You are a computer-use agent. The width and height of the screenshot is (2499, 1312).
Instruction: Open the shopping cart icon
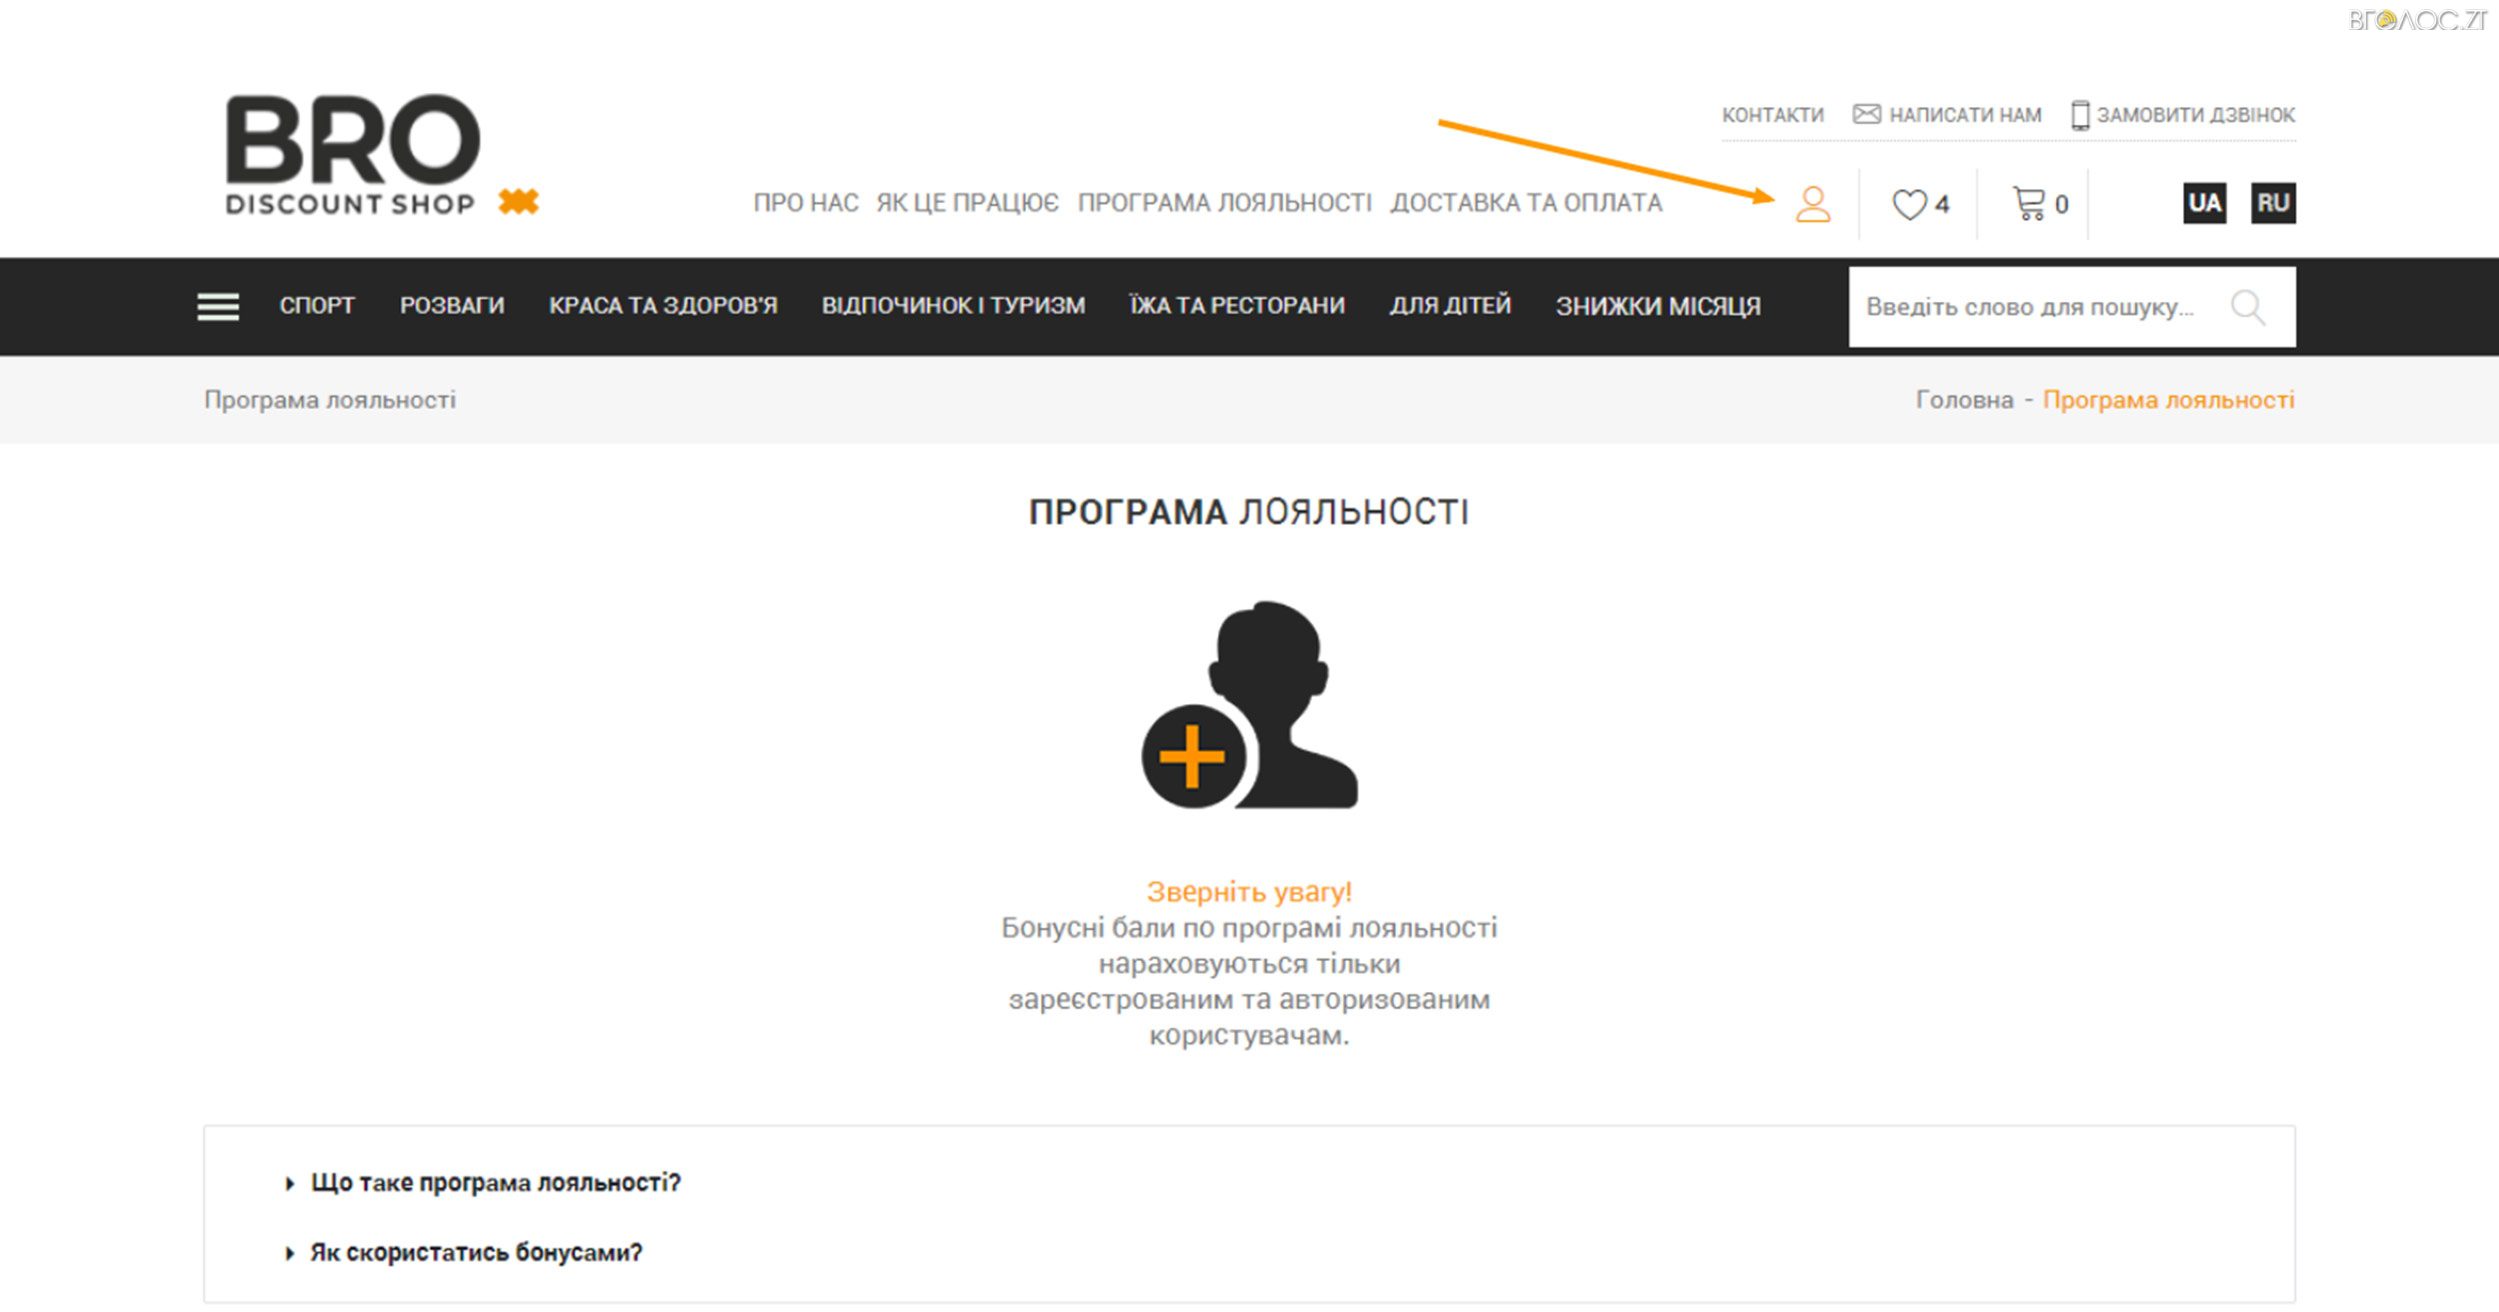tap(2028, 204)
